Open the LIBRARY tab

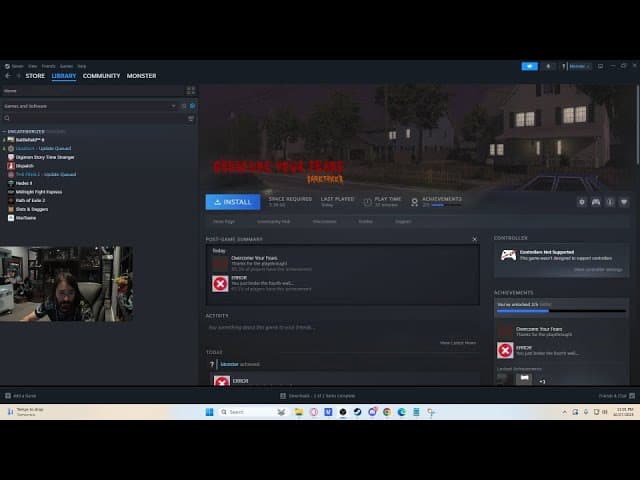[64, 76]
